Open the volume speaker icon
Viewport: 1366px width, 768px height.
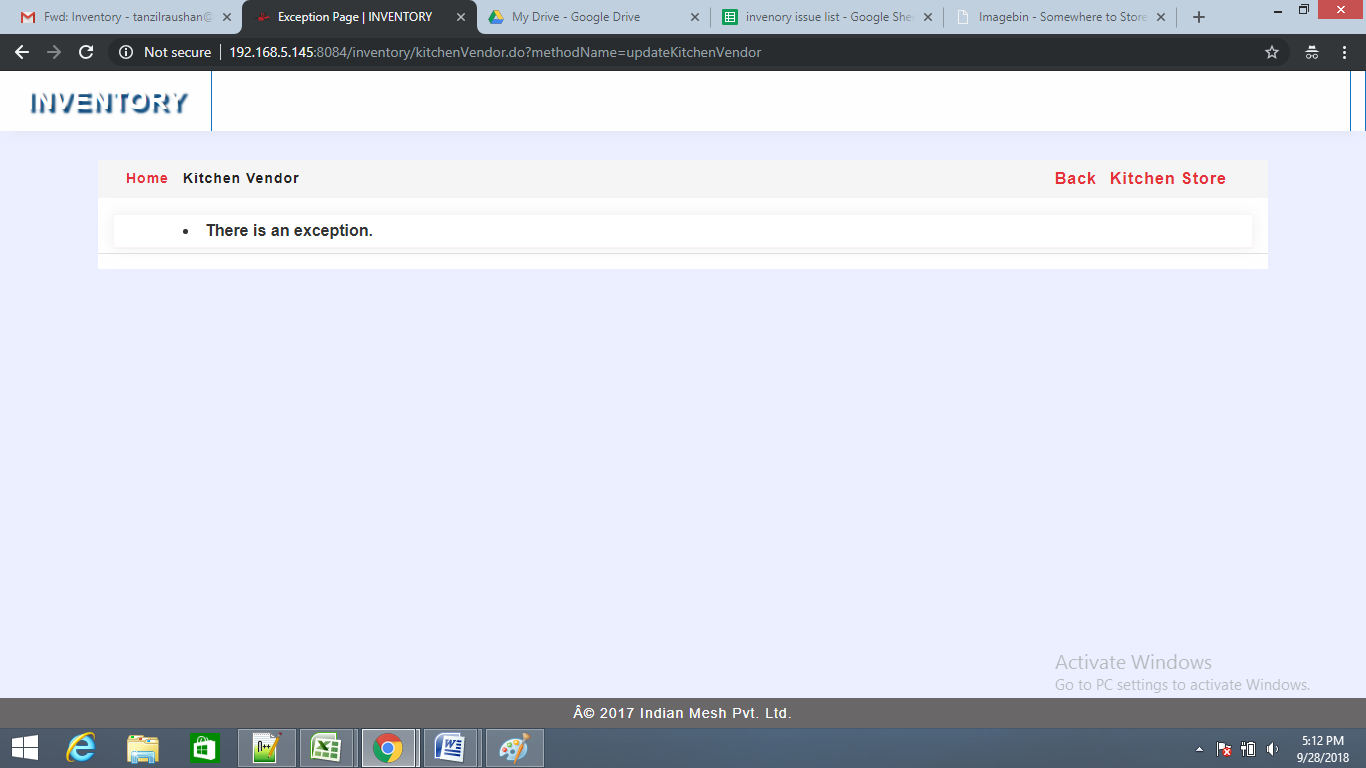[x=1272, y=749]
